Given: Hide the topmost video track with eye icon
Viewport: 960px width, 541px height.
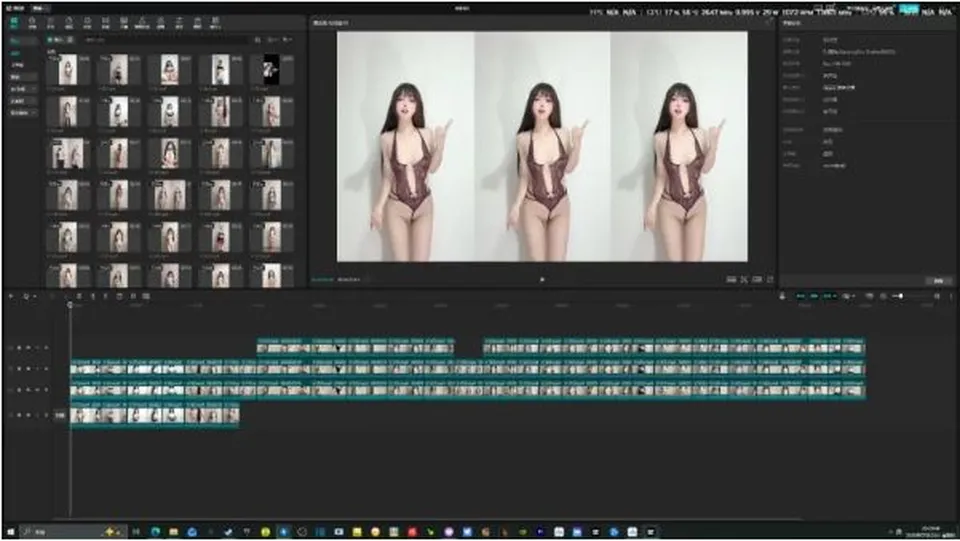Looking at the screenshot, I should [x=28, y=348].
